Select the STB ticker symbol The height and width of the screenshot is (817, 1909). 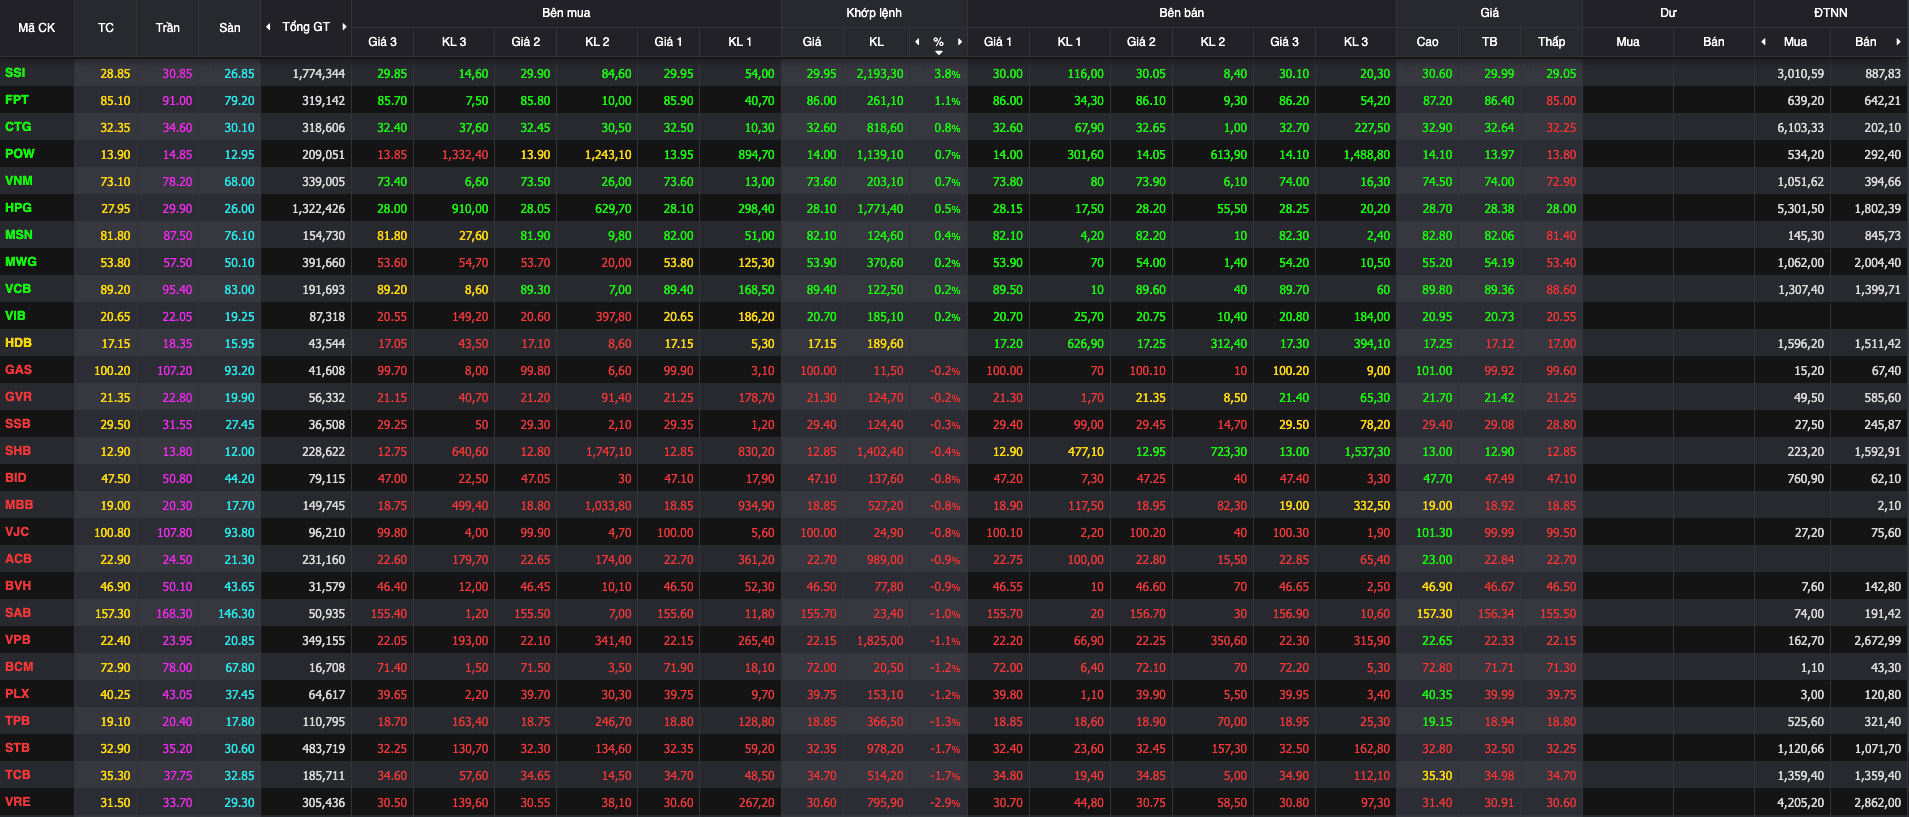coord(17,748)
